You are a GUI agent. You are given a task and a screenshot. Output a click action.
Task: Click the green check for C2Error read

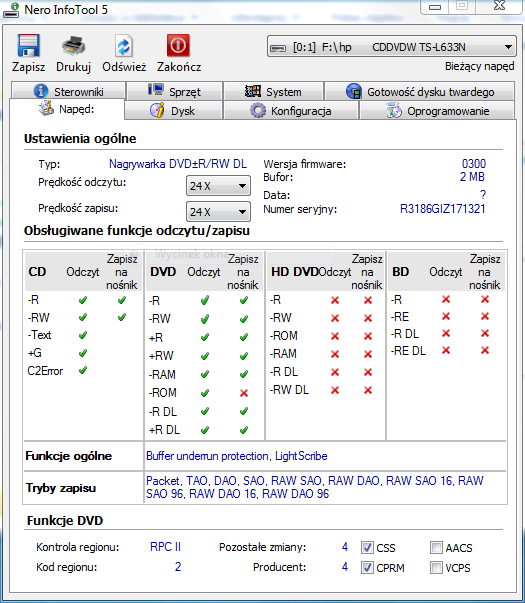(x=83, y=370)
